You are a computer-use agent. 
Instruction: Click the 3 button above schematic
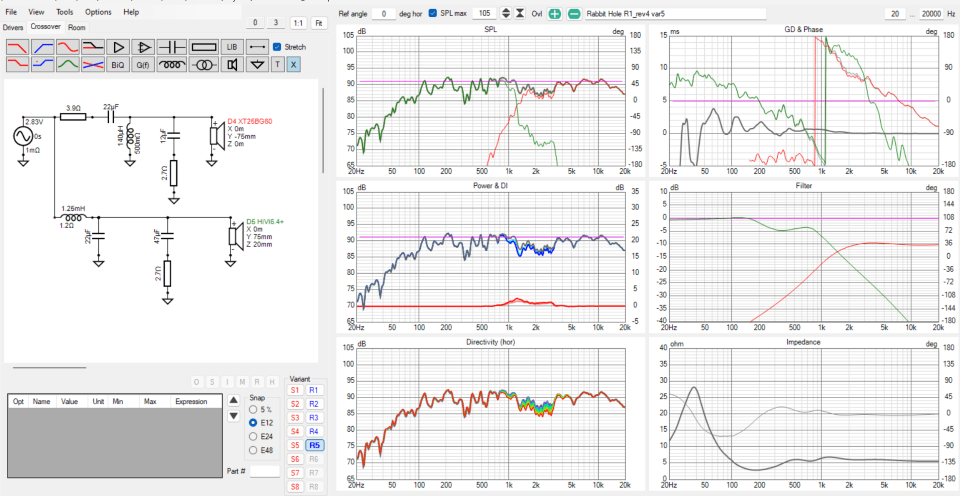coord(276,23)
